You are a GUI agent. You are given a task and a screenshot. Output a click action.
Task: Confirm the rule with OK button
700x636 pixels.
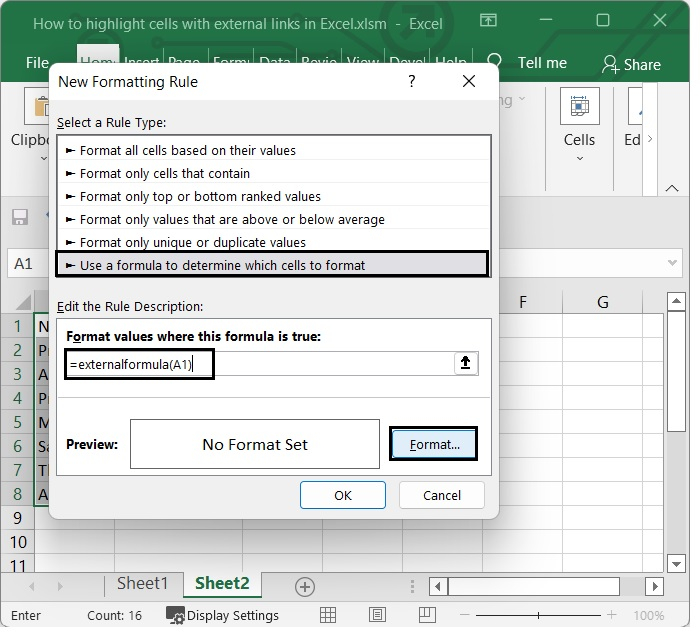tap(343, 495)
